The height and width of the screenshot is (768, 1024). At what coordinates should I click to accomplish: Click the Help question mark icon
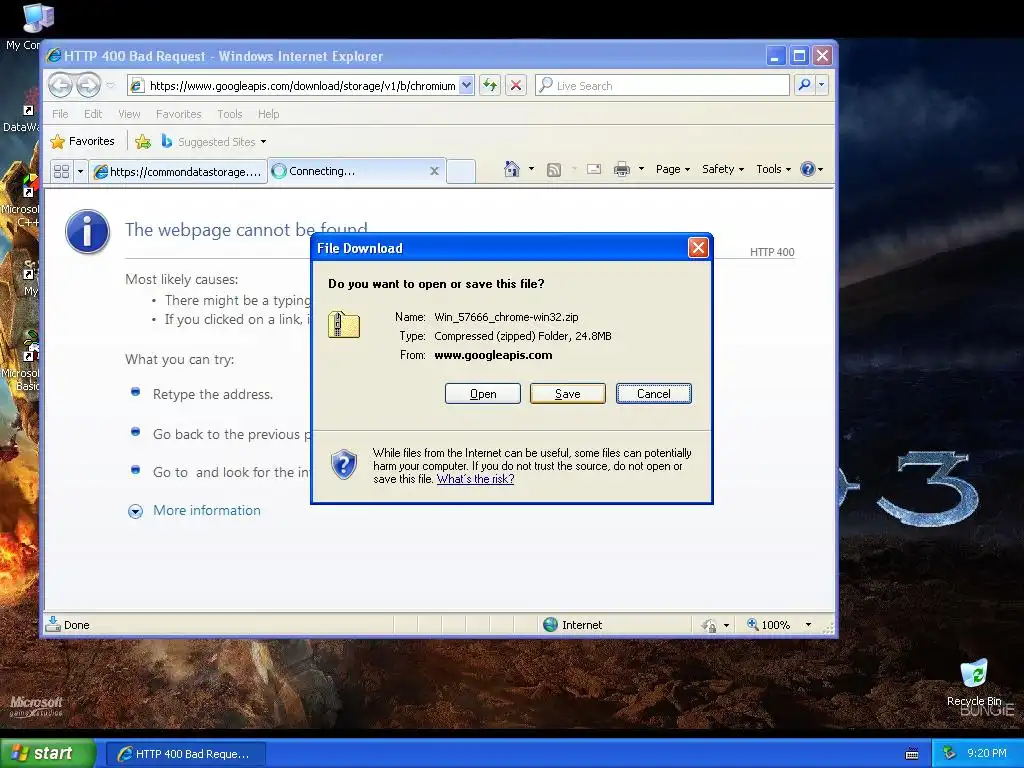pyautogui.click(x=808, y=169)
